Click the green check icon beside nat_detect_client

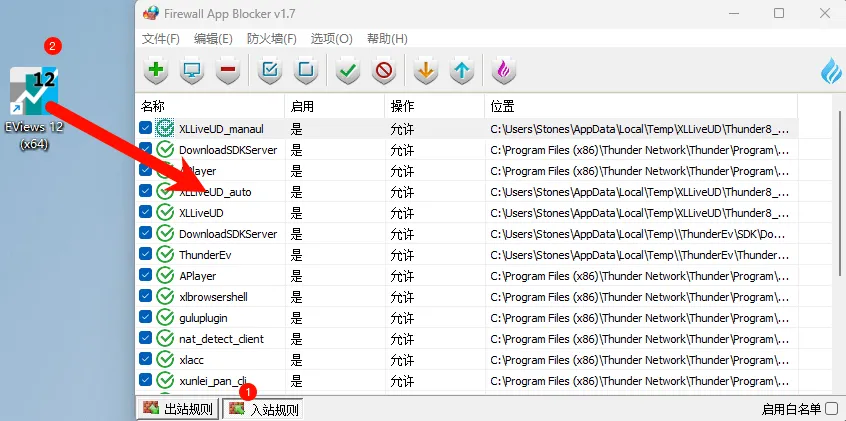(x=165, y=339)
